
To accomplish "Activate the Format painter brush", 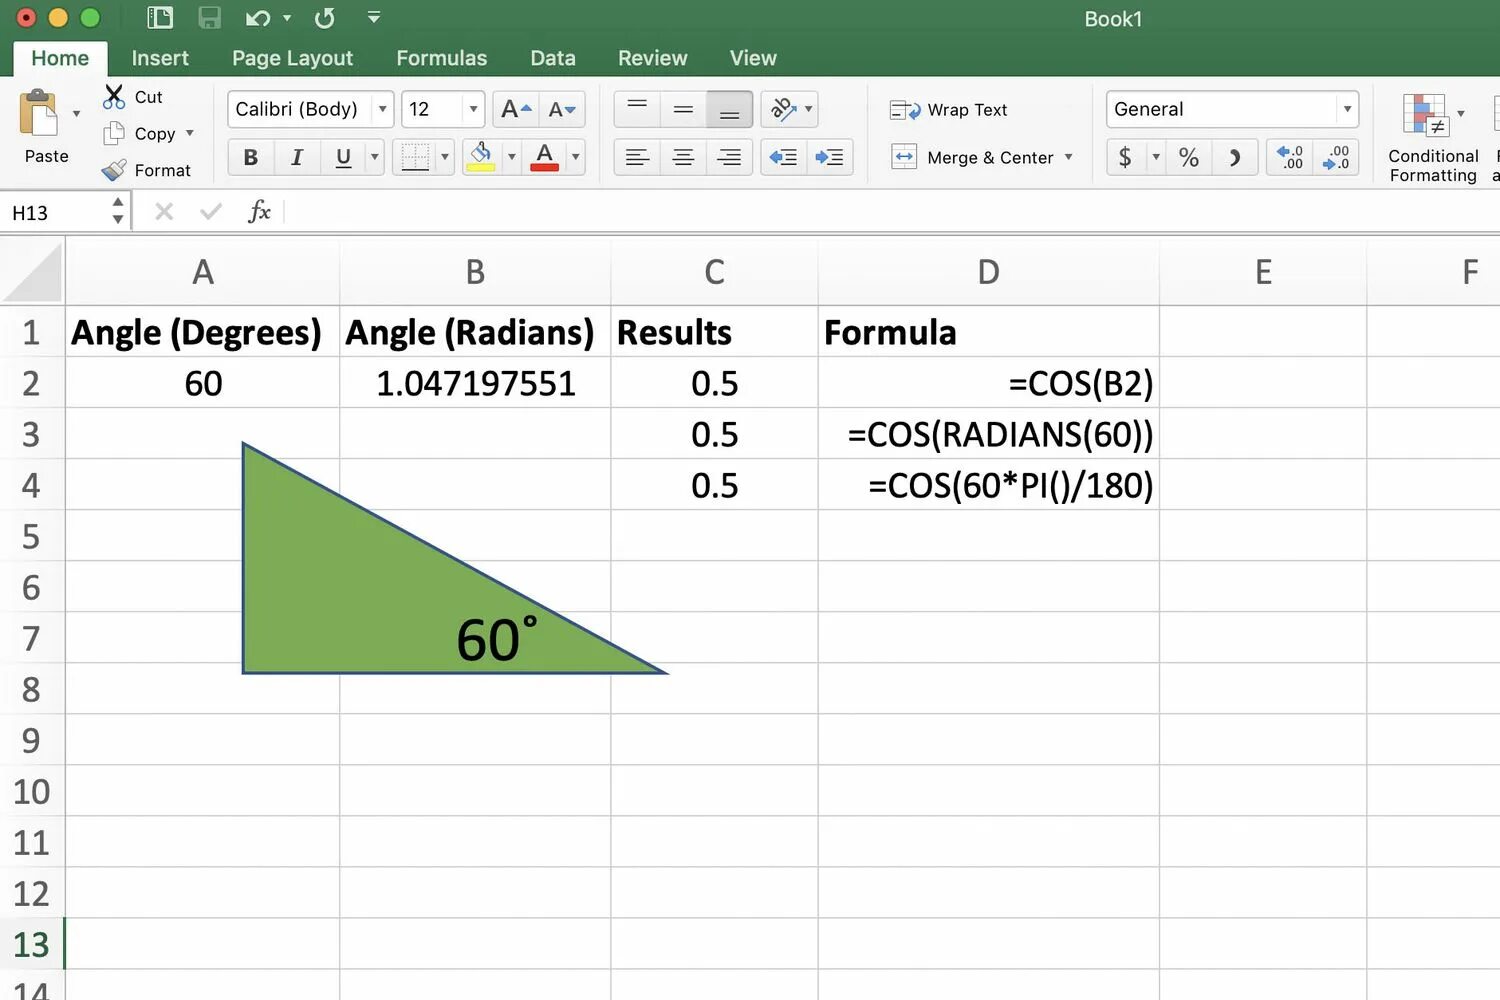I will [115, 170].
